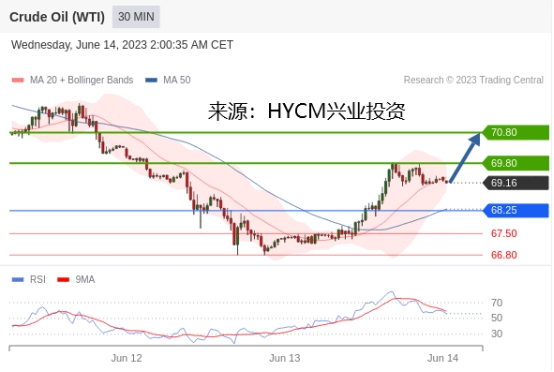The image size is (554, 372).
Task: Click the Research © 2023 Trading Central credit
Action: [473, 80]
